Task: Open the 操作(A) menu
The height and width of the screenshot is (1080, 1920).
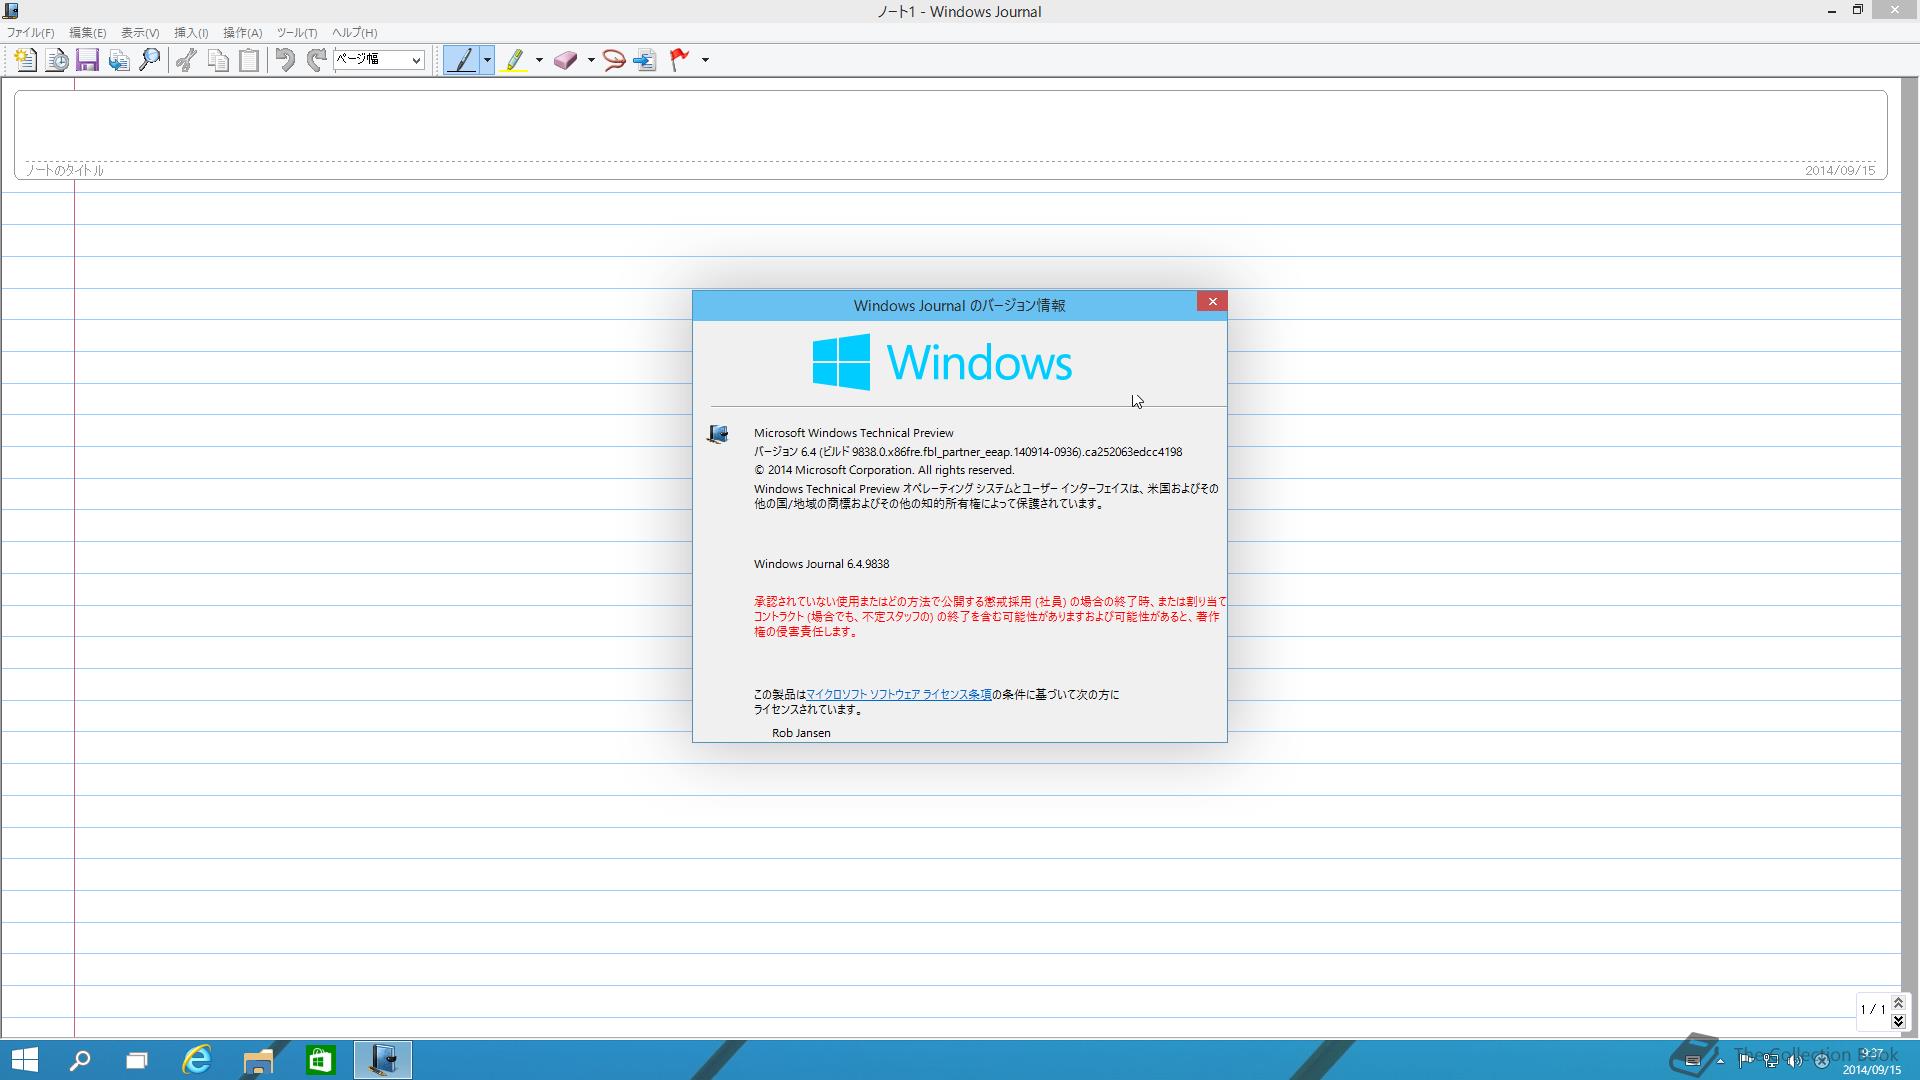Action: 242,33
